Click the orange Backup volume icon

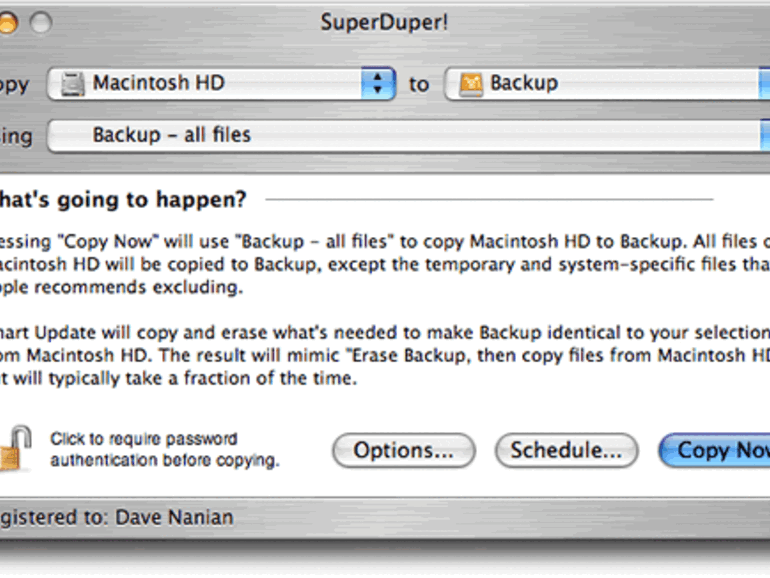(x=470, y=85)
